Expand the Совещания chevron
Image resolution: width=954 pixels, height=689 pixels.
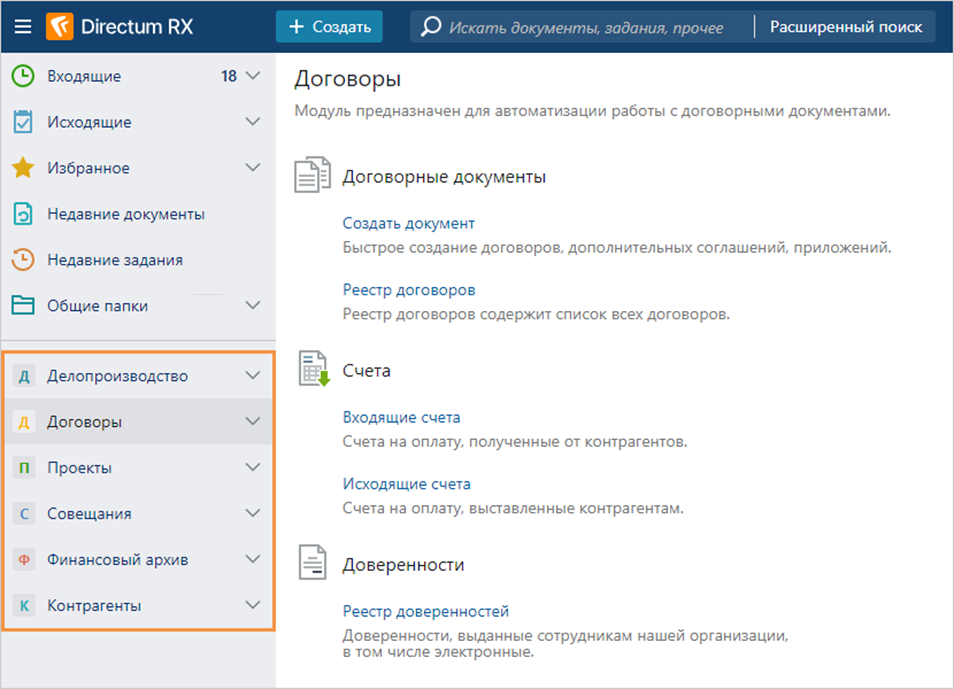click(252, 514)
